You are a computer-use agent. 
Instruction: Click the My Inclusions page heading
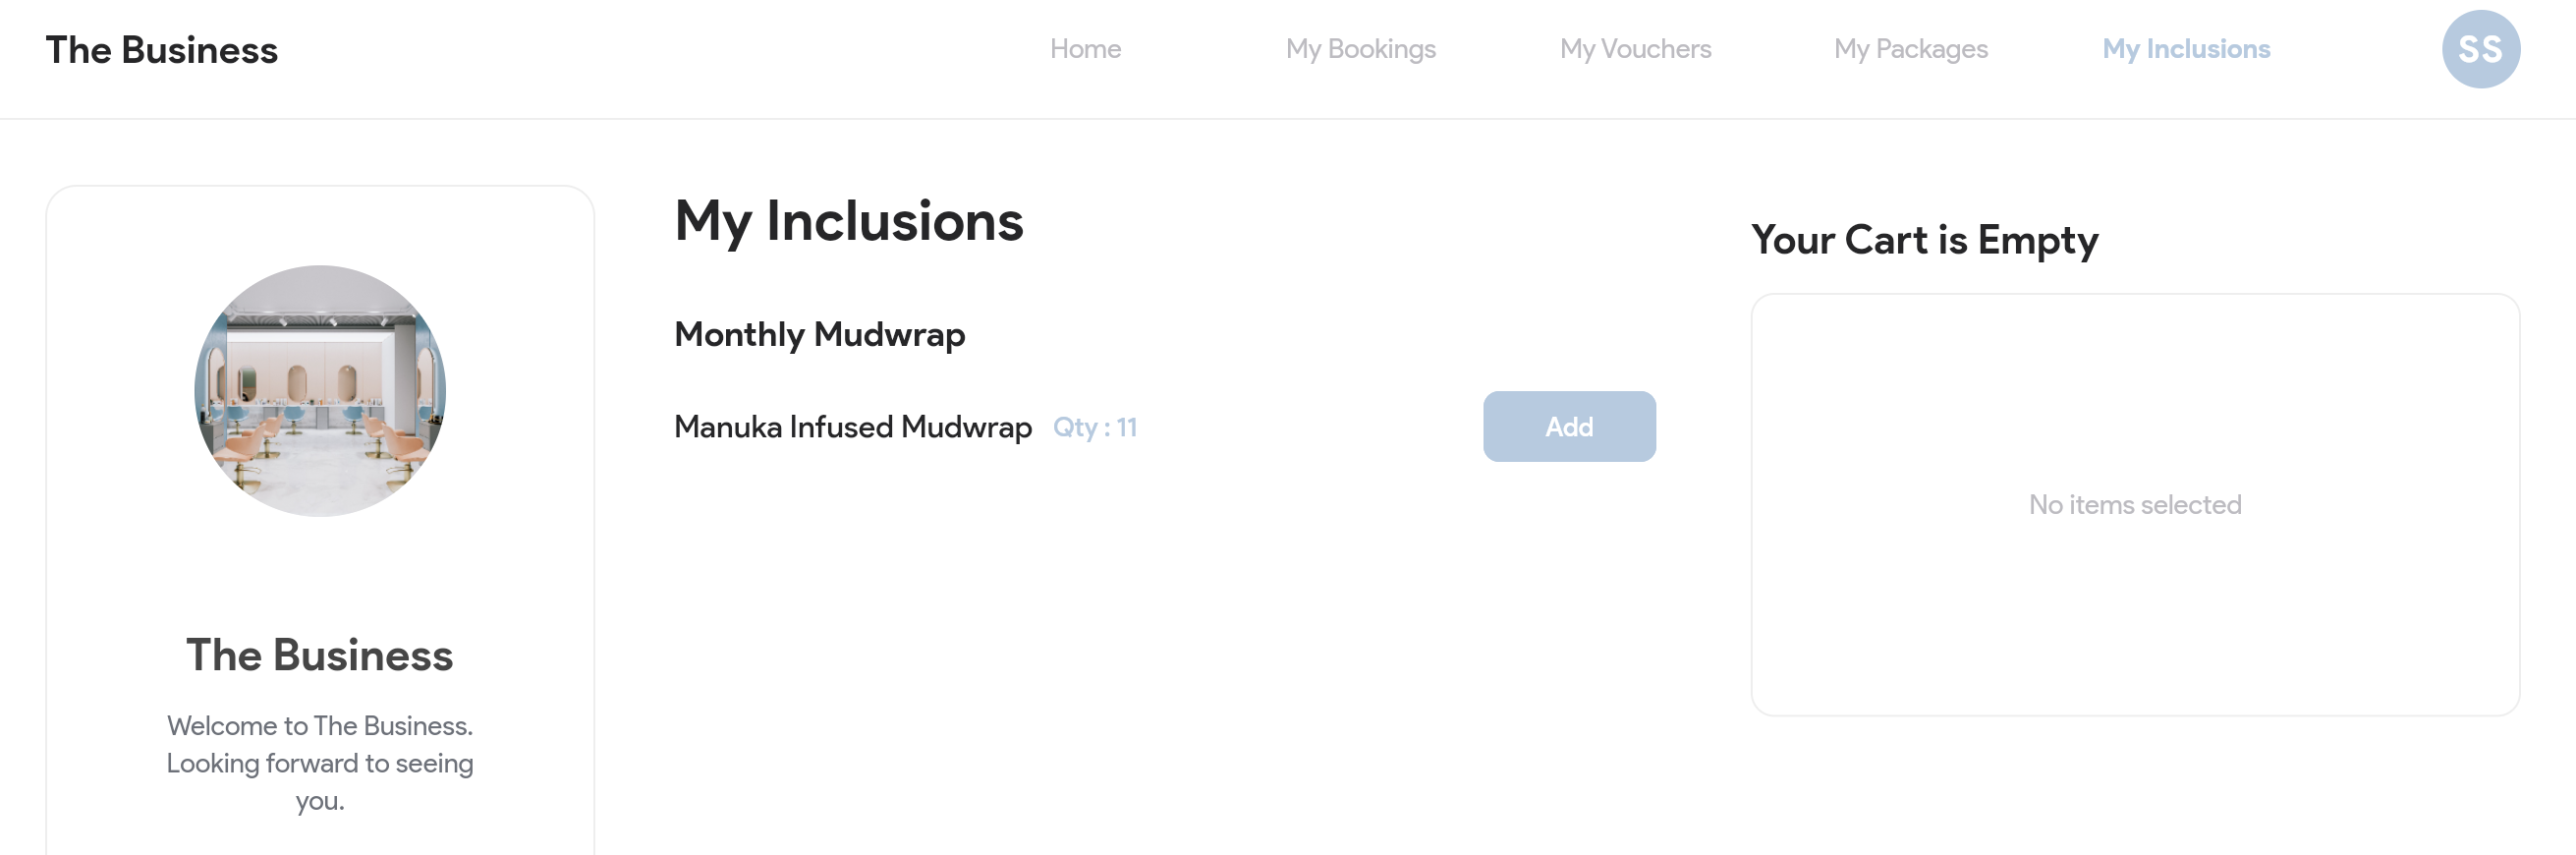tap(849, 222)
